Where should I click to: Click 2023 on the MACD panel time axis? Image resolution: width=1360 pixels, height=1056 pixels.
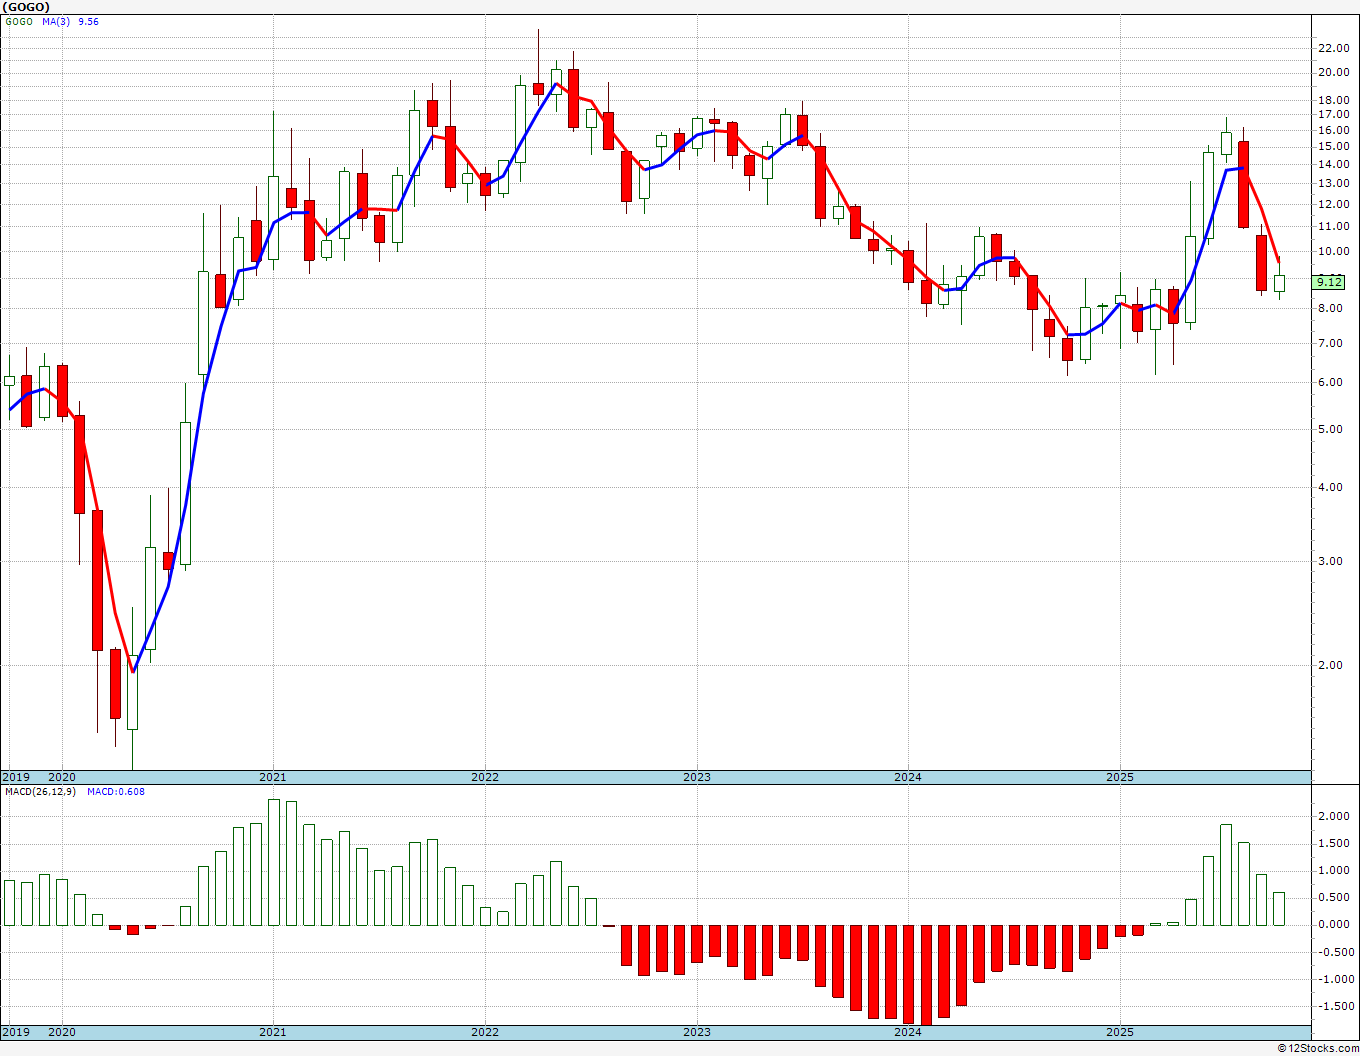(697, 1032)
